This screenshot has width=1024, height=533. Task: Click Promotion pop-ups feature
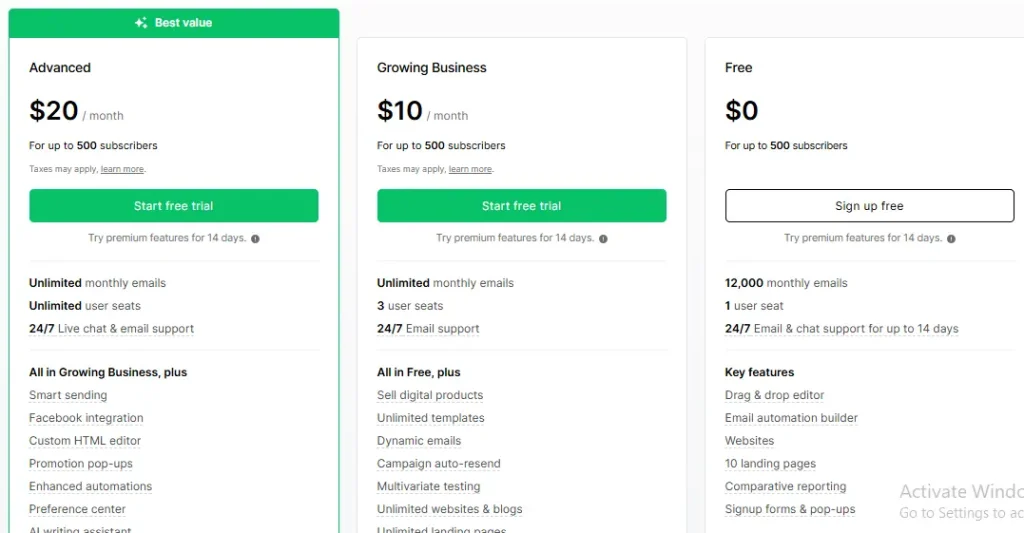pos(81,464)
